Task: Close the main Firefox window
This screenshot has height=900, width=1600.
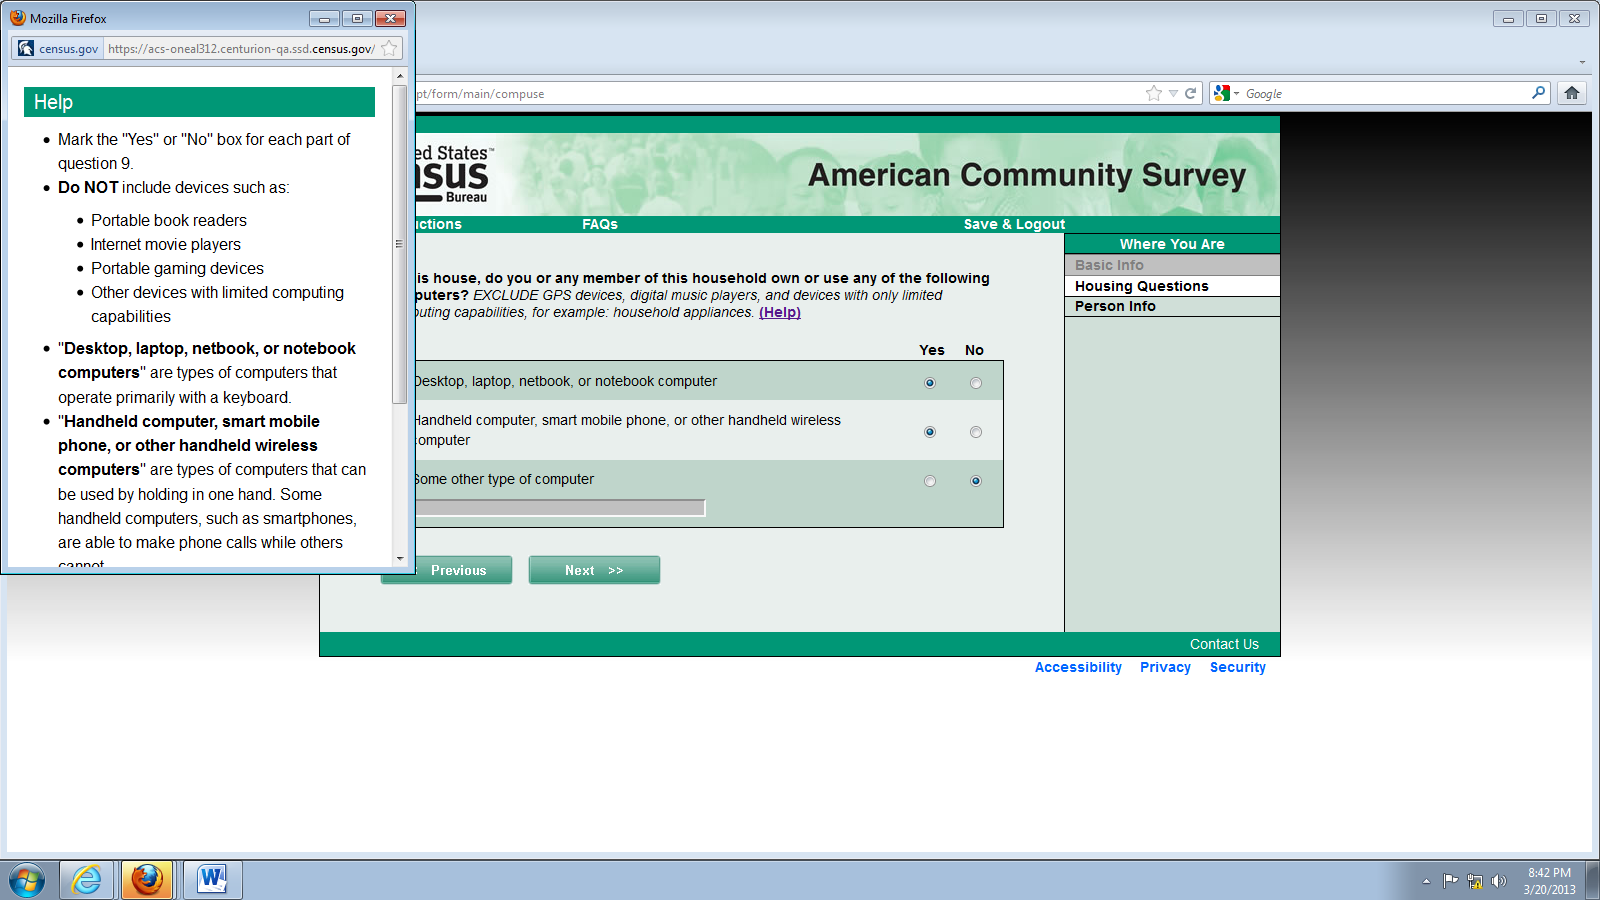Action: tap(1574, 18)
